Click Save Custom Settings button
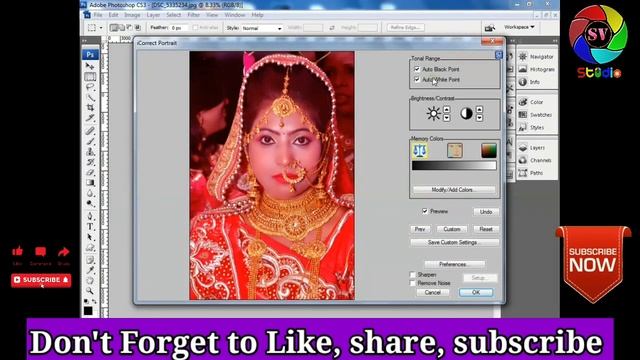Image resolution: width=640 pixels, height=360 pixels. [454, 242]
